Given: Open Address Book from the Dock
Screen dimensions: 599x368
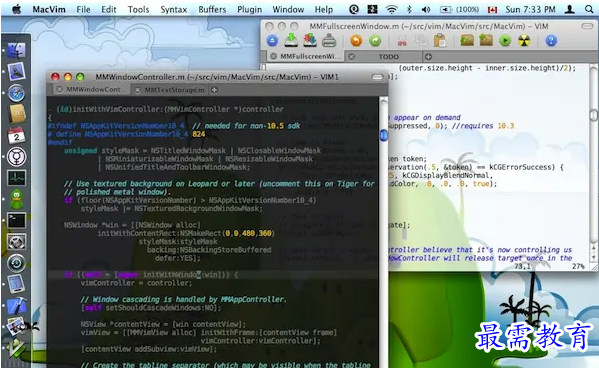Looking at the screenshot, I should (16, 114).
